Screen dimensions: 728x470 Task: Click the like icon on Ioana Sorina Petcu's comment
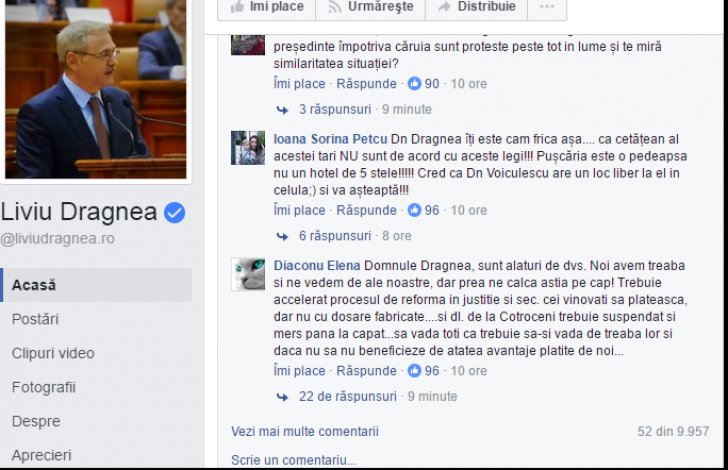(414, 210)
